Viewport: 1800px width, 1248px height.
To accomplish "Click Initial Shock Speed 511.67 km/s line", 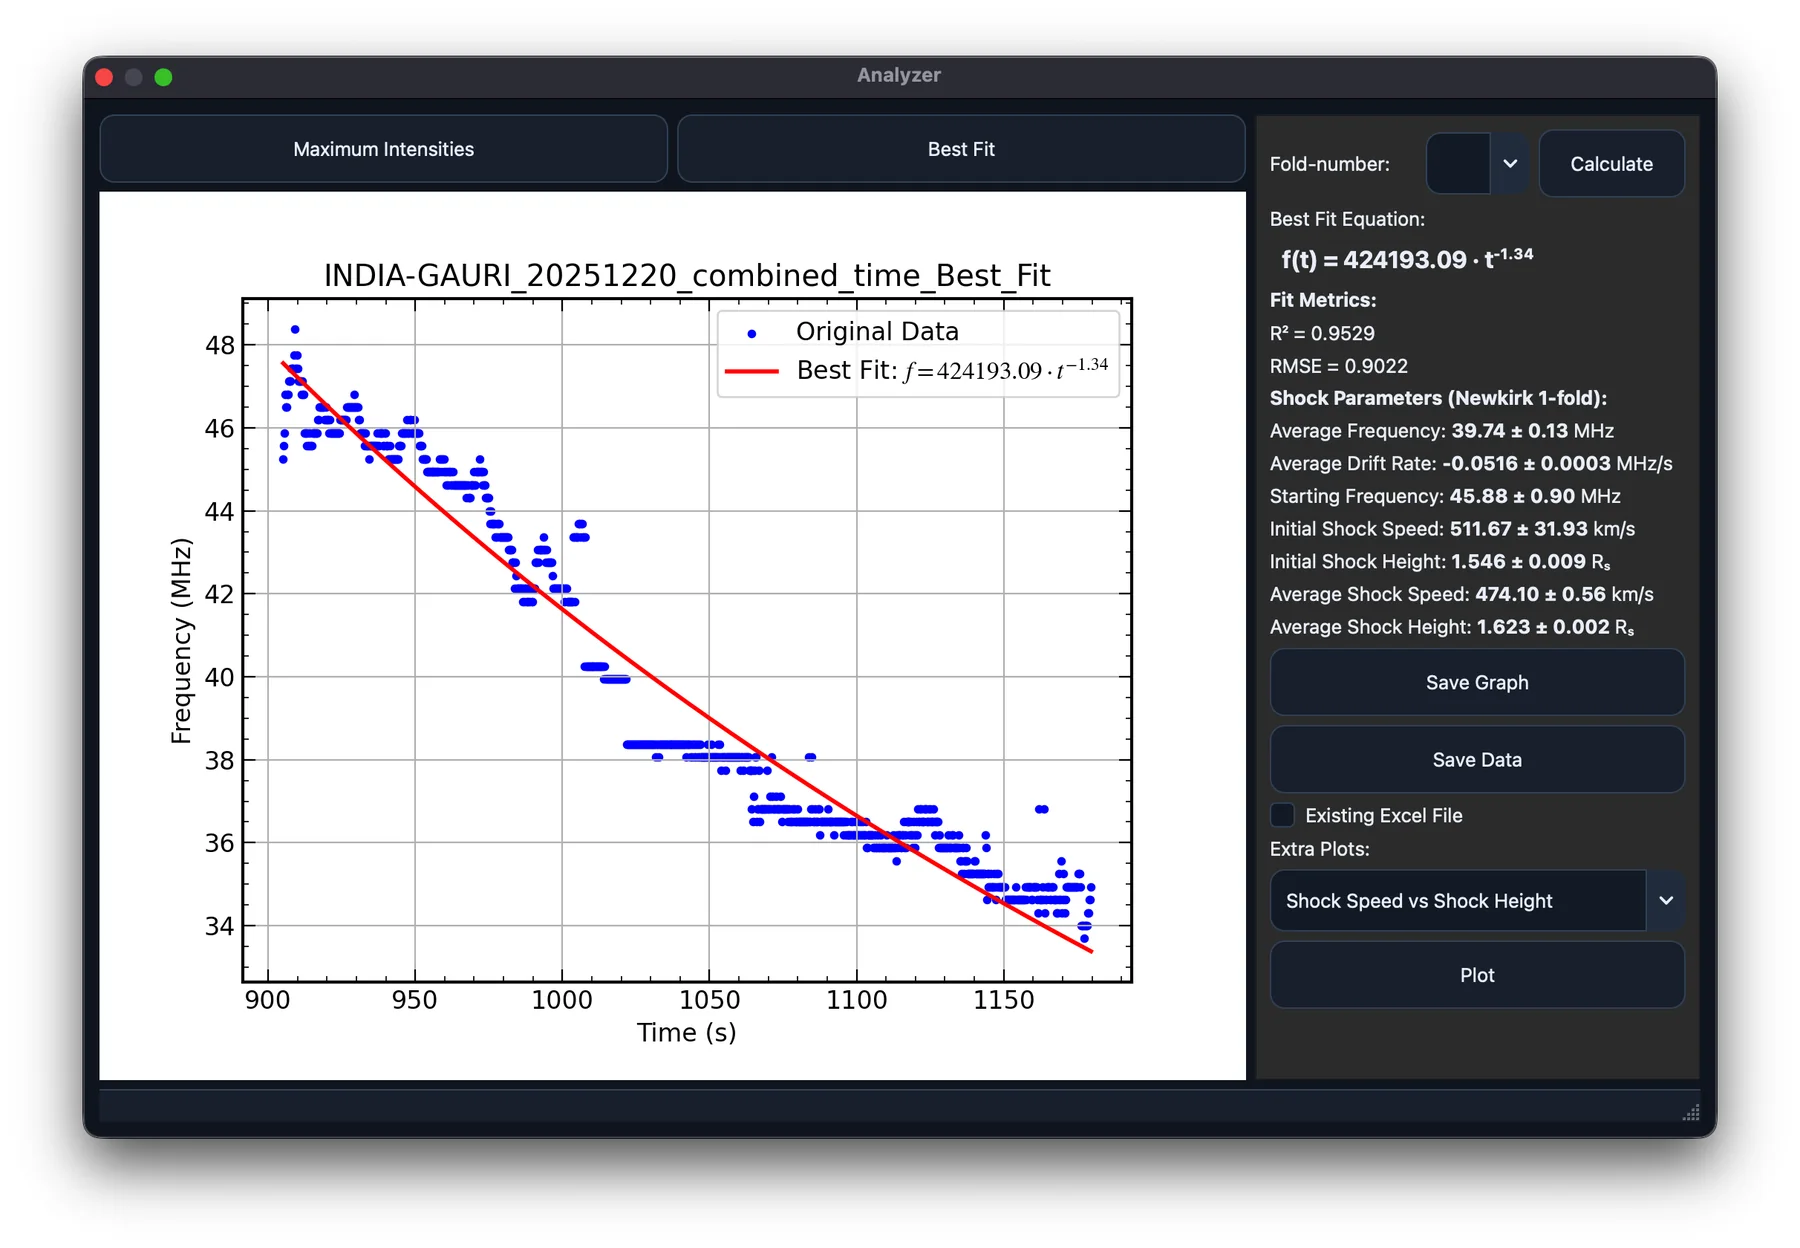I will [1452, 529].
